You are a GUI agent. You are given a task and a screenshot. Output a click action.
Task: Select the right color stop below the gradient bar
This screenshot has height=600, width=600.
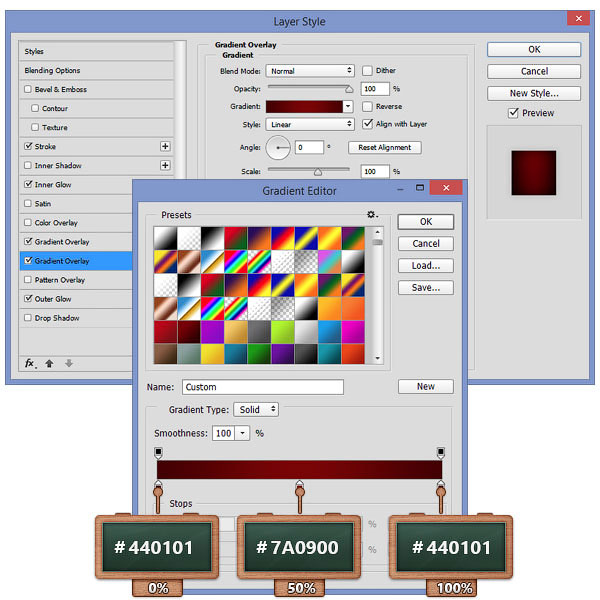tap(441, 485)
